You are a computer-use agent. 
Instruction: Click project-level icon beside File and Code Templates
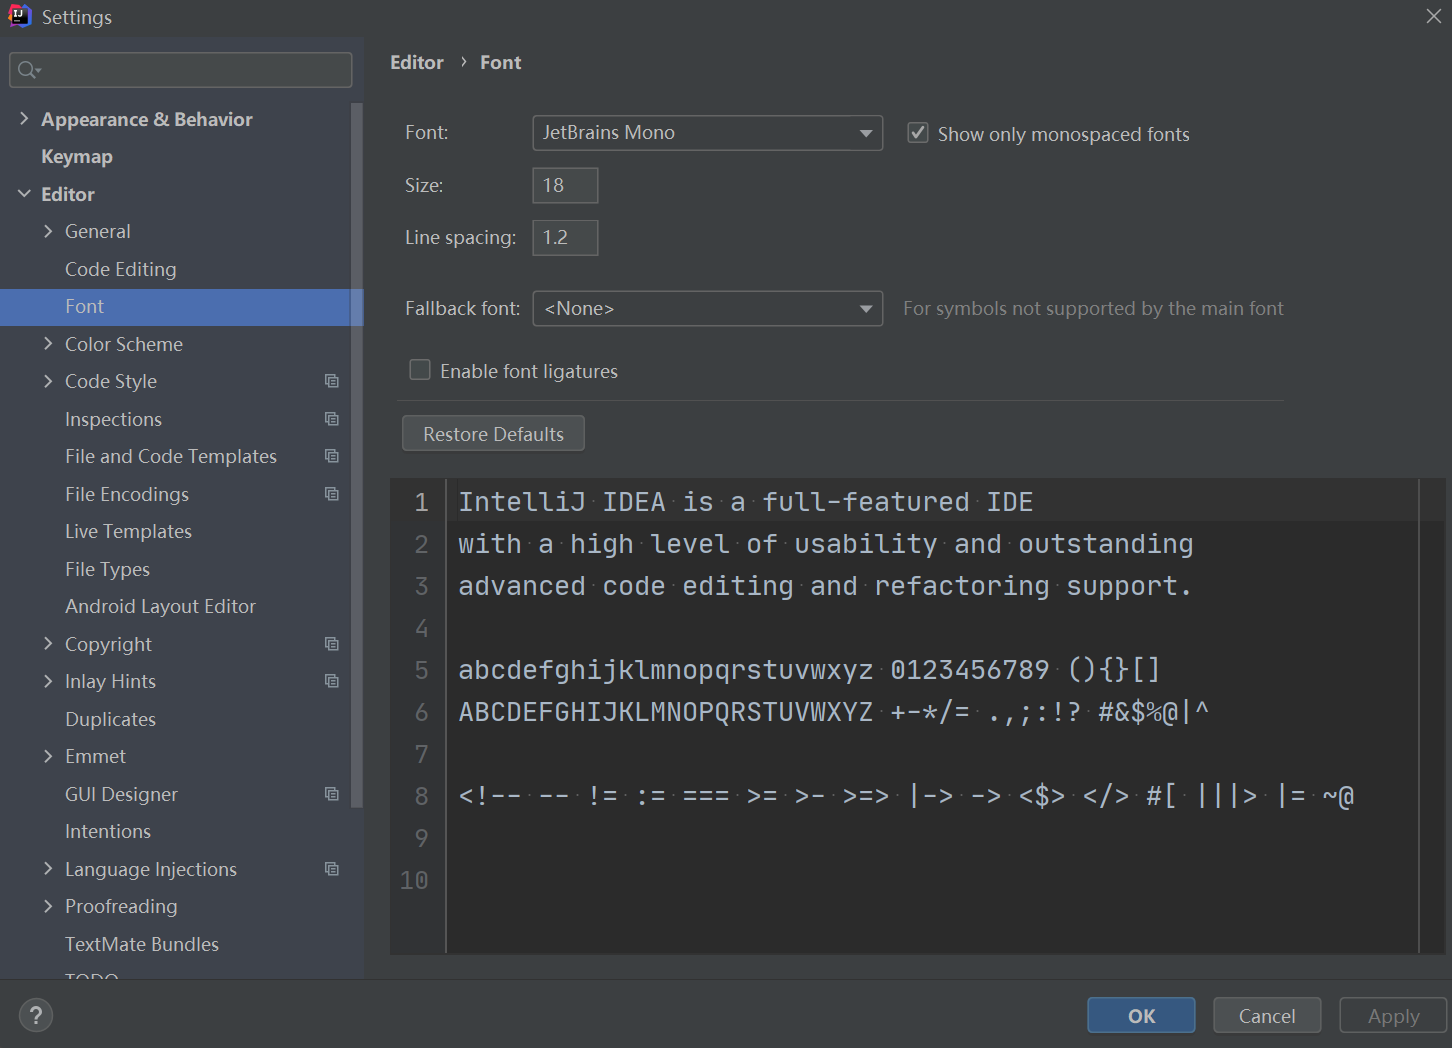click(x=332, y=456)
